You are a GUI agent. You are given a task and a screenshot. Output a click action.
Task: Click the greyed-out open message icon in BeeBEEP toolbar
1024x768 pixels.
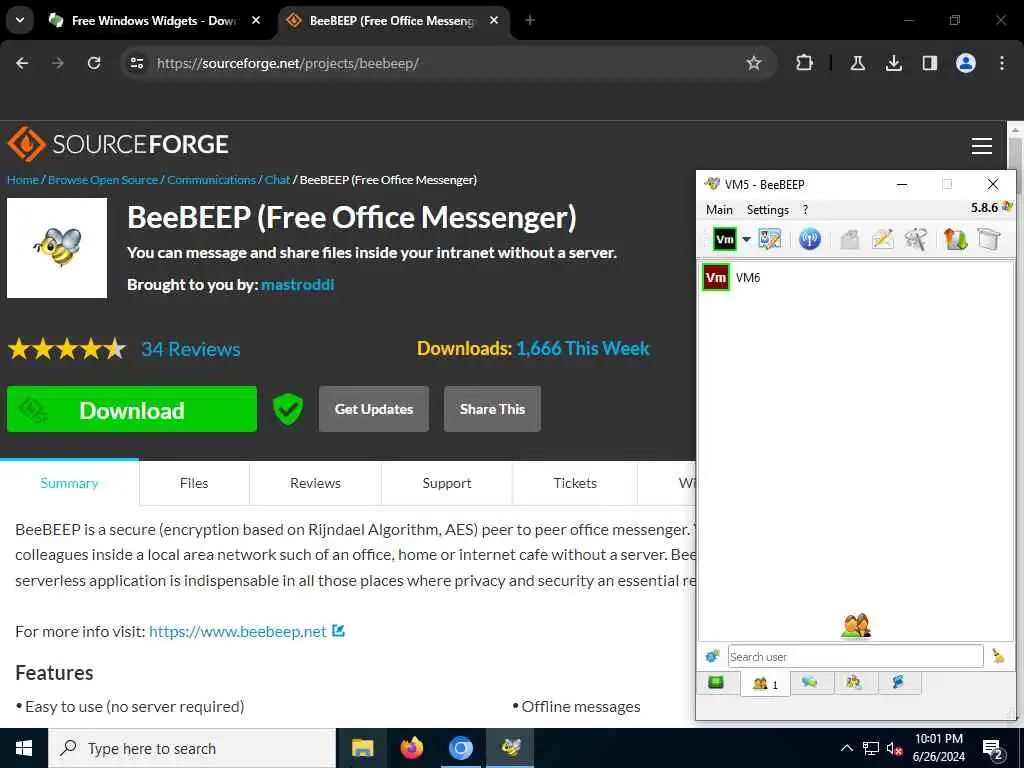tap(849, 239)
